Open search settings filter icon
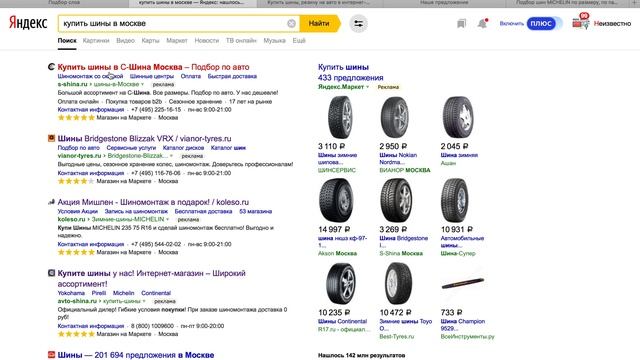Screen dimensions: 640x360 point(358,24)
